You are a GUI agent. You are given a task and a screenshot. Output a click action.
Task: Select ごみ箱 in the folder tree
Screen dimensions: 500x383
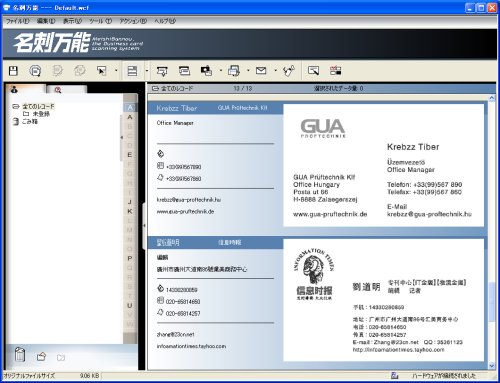(x=30, y=122)
